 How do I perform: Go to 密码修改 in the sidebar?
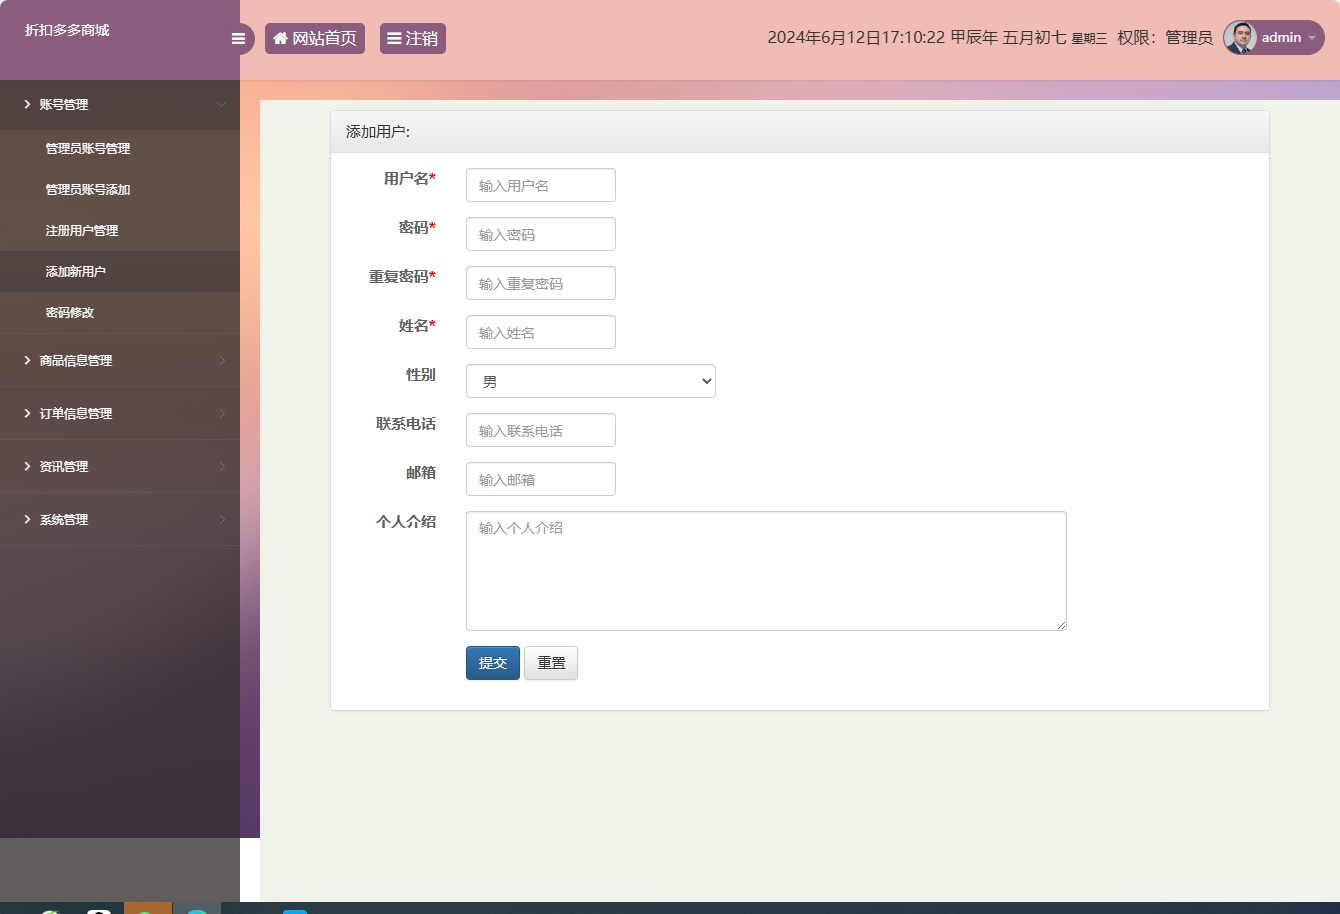coord(70,312)
